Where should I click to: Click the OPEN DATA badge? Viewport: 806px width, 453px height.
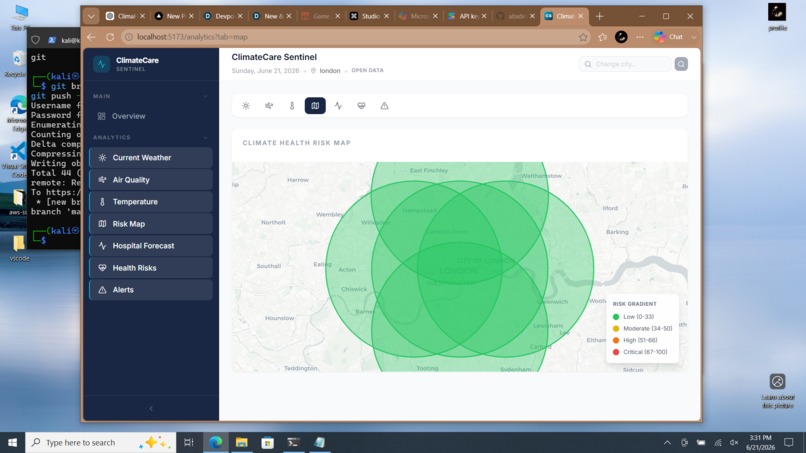(x=368, y=70)
